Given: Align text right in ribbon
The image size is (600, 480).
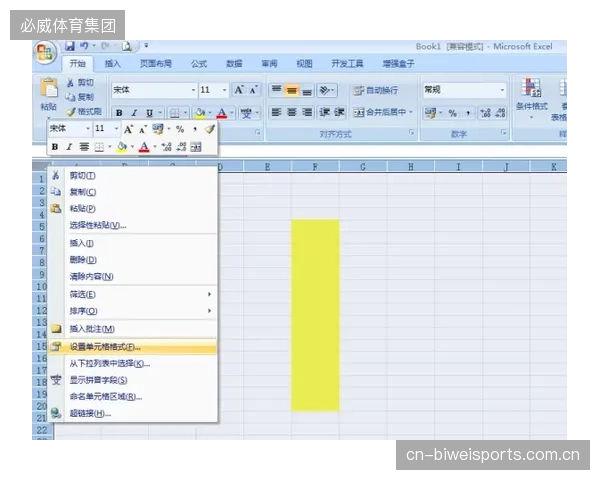Looking at the screenshot, I should point(307,112).
